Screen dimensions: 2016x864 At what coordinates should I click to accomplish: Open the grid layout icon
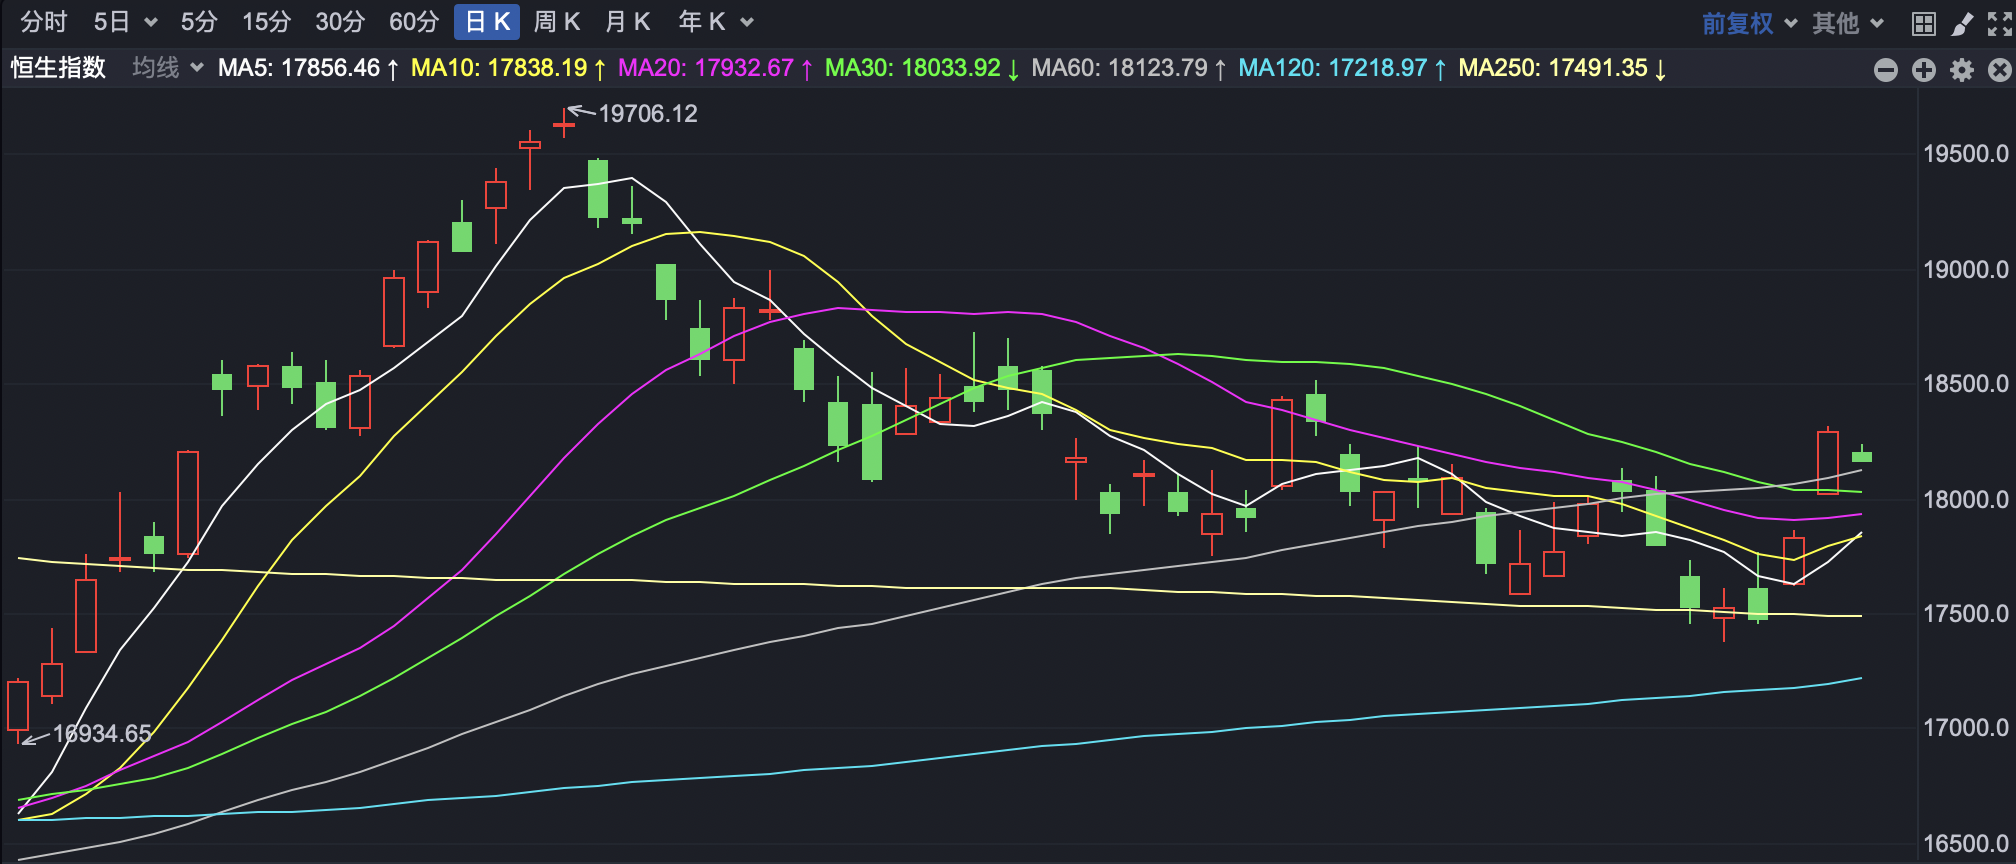click(1923, 24)
